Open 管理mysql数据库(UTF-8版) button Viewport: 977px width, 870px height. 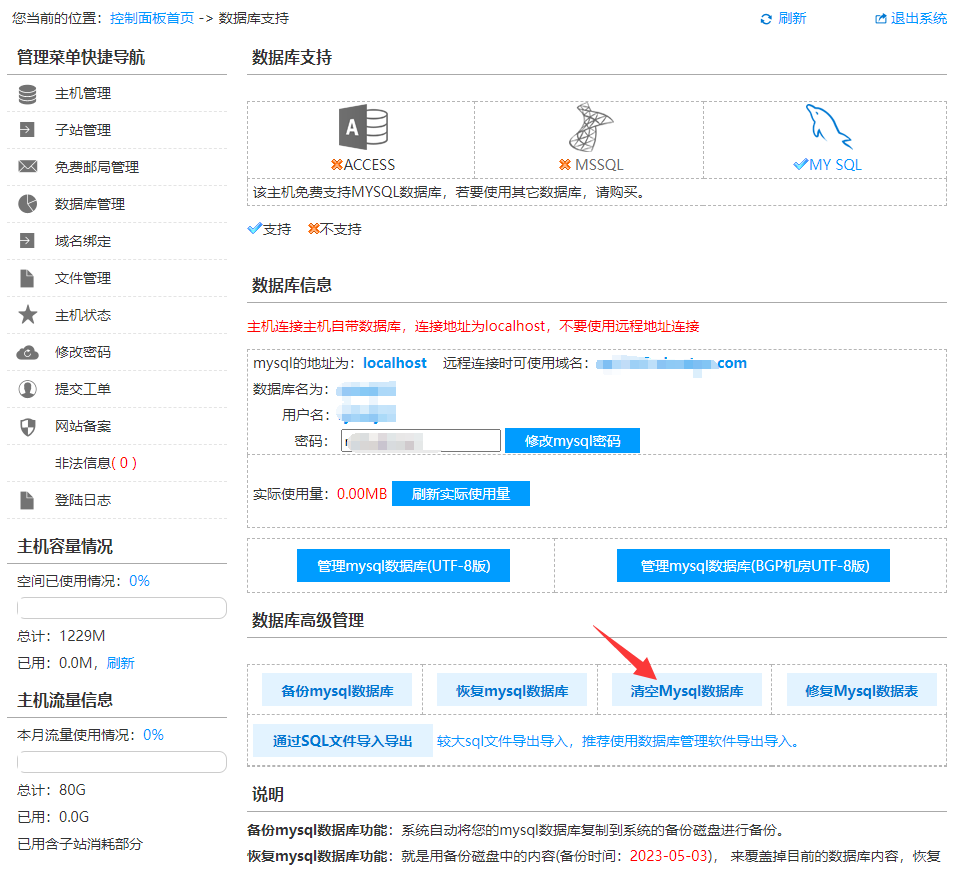(x=402, y=566)
